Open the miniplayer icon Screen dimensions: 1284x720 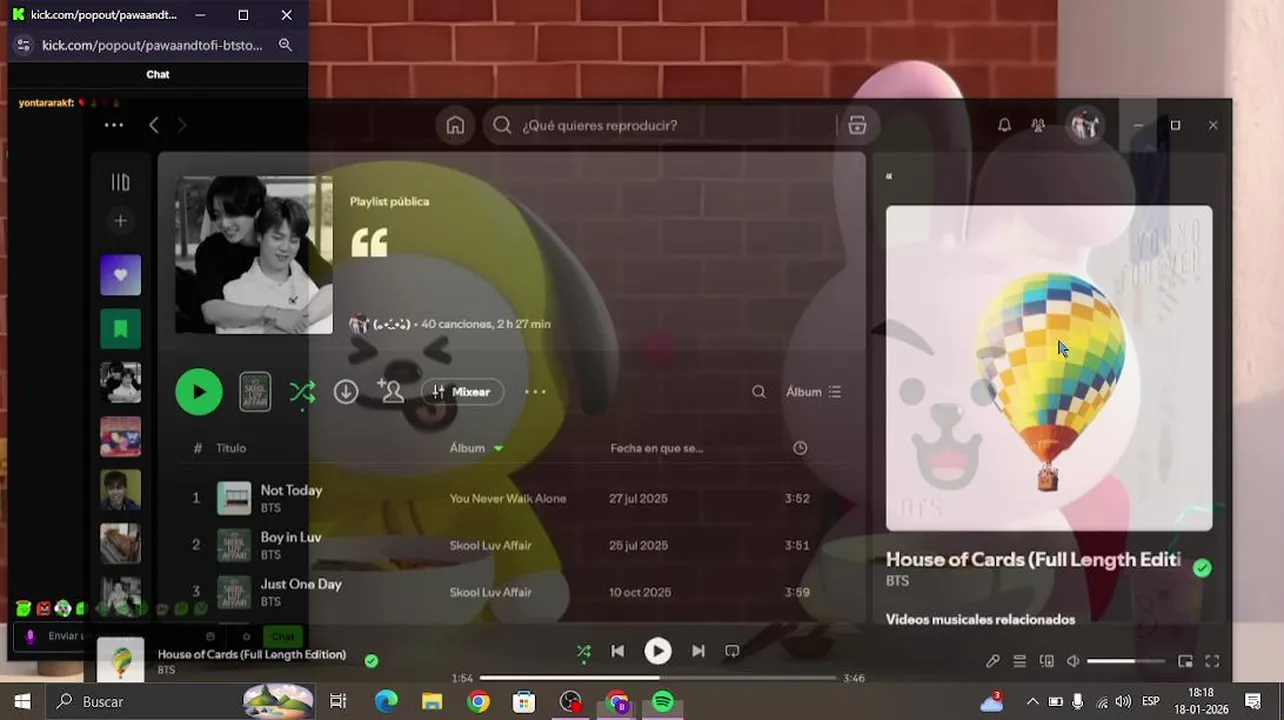coord(1185,661)
